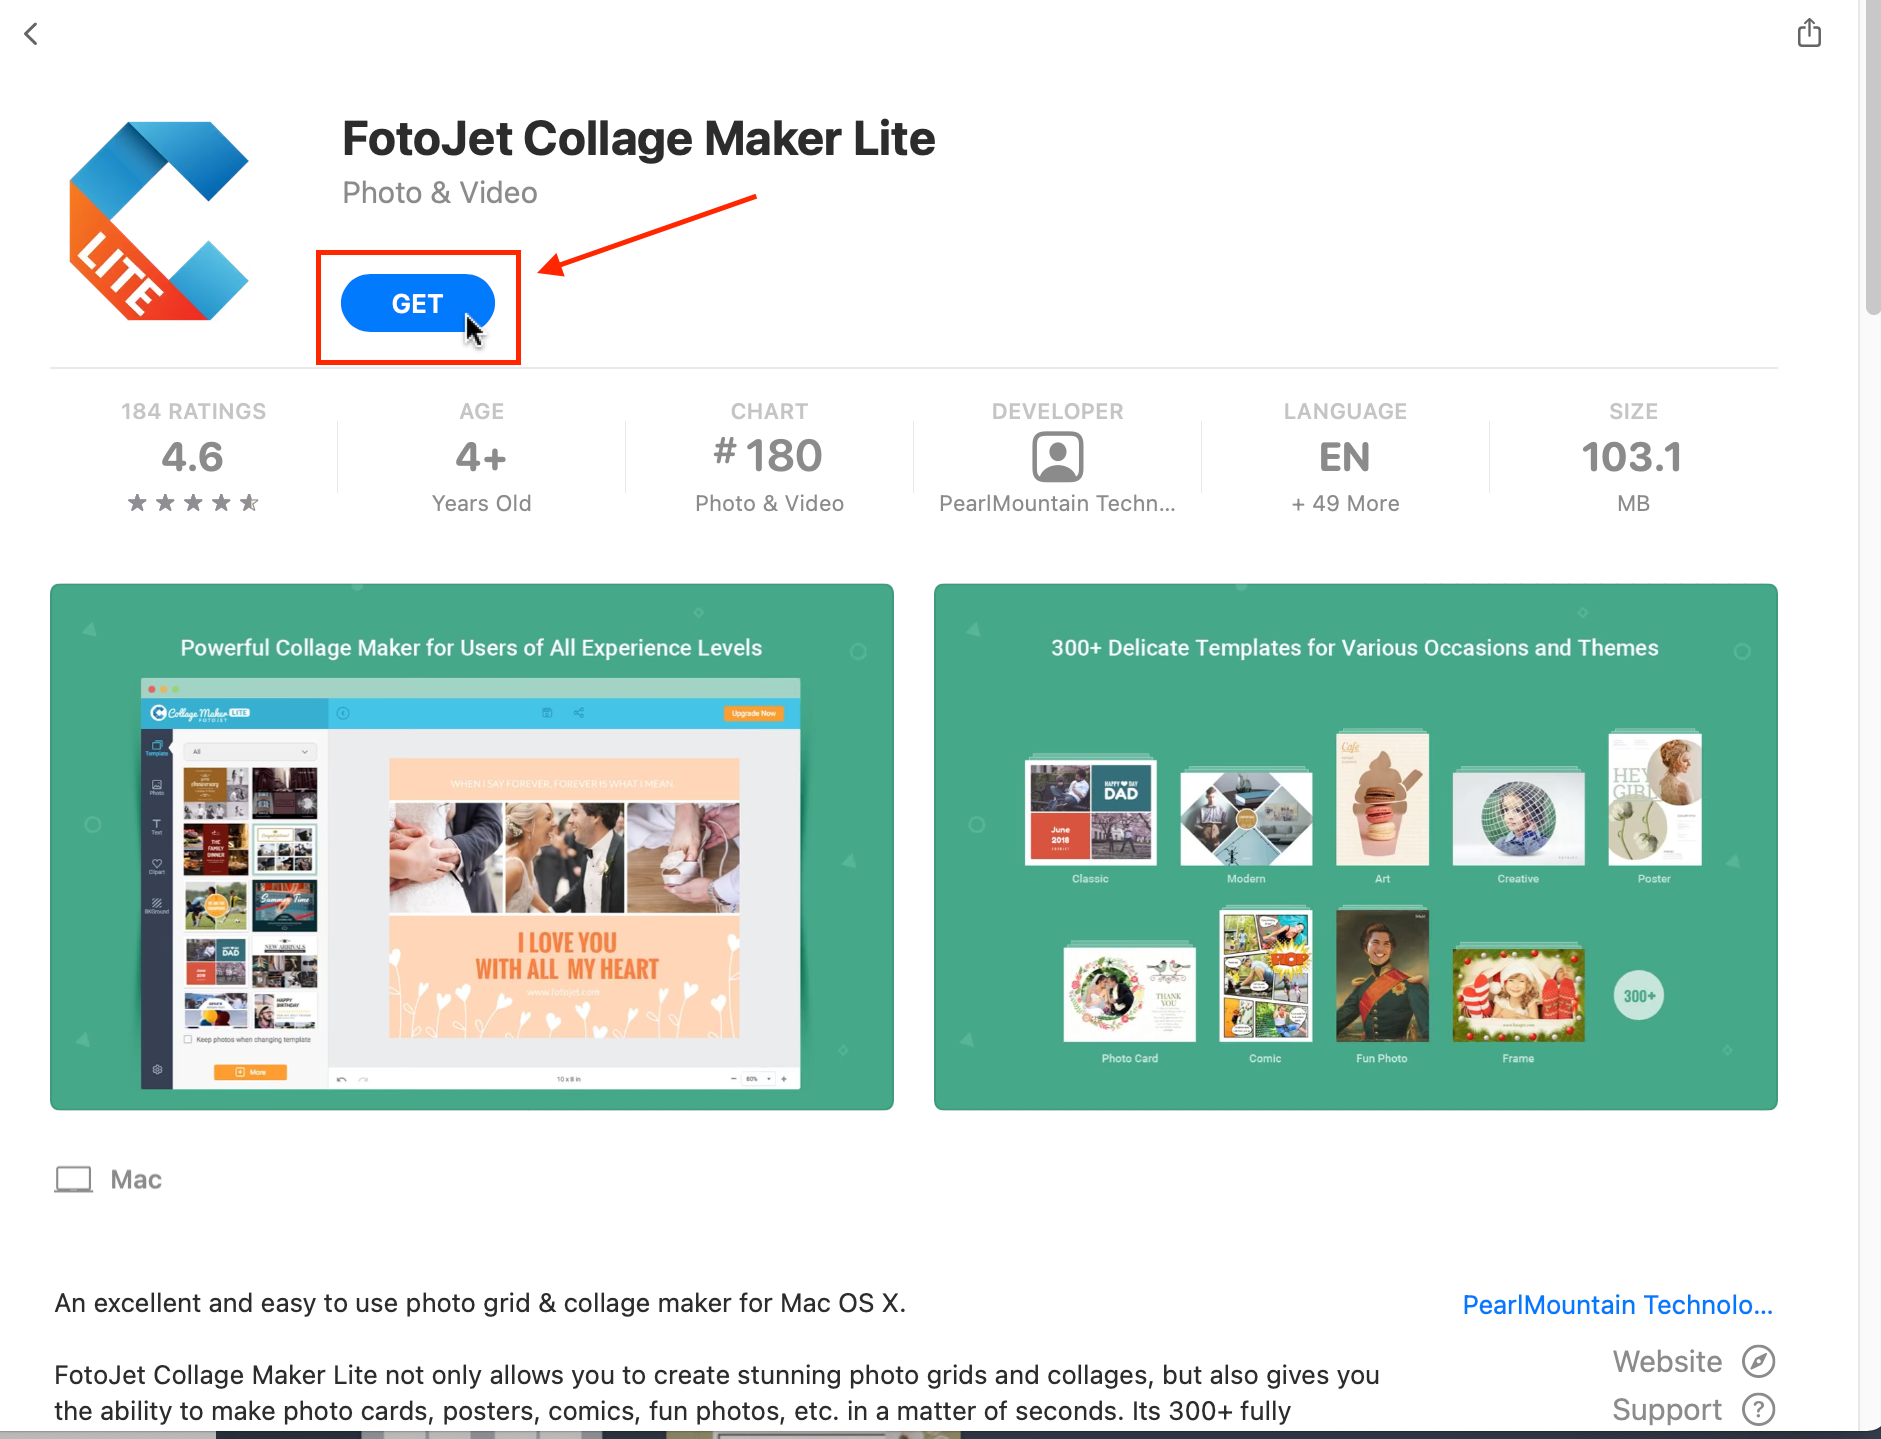
Task: Show the + 49 More languages
Action: click(x=1345, y=503)
